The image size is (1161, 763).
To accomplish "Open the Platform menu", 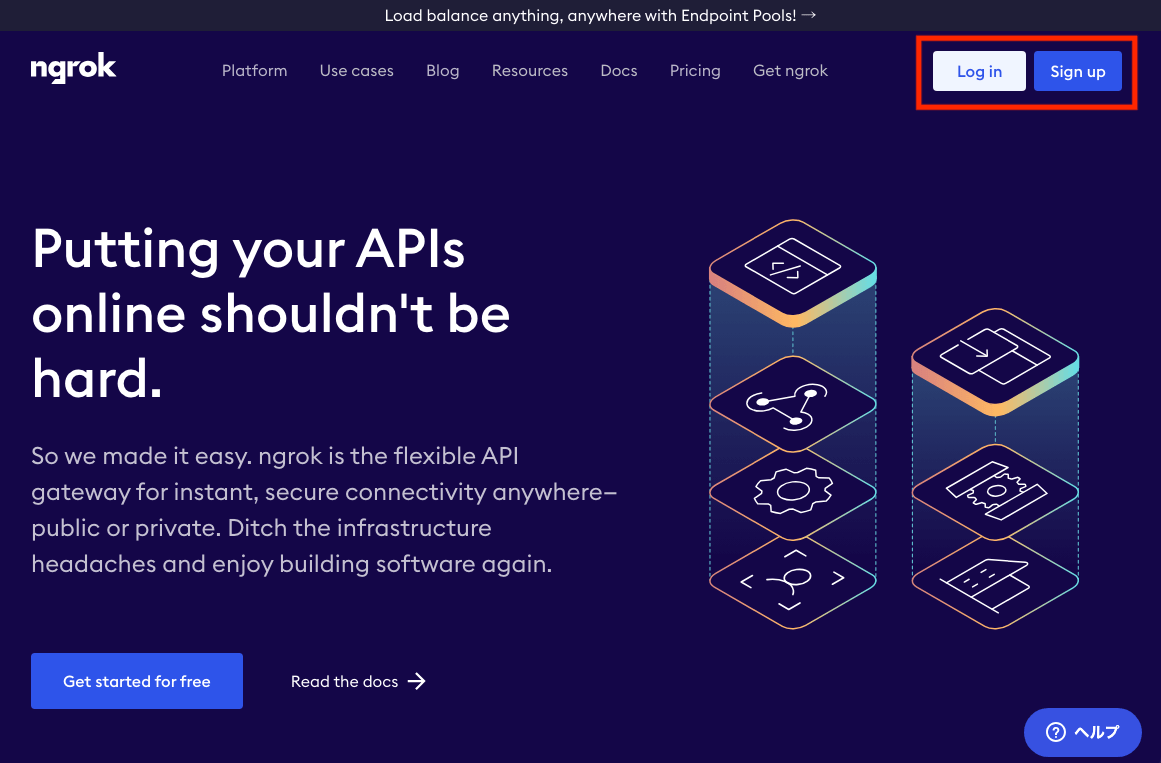I will (255, 70).
